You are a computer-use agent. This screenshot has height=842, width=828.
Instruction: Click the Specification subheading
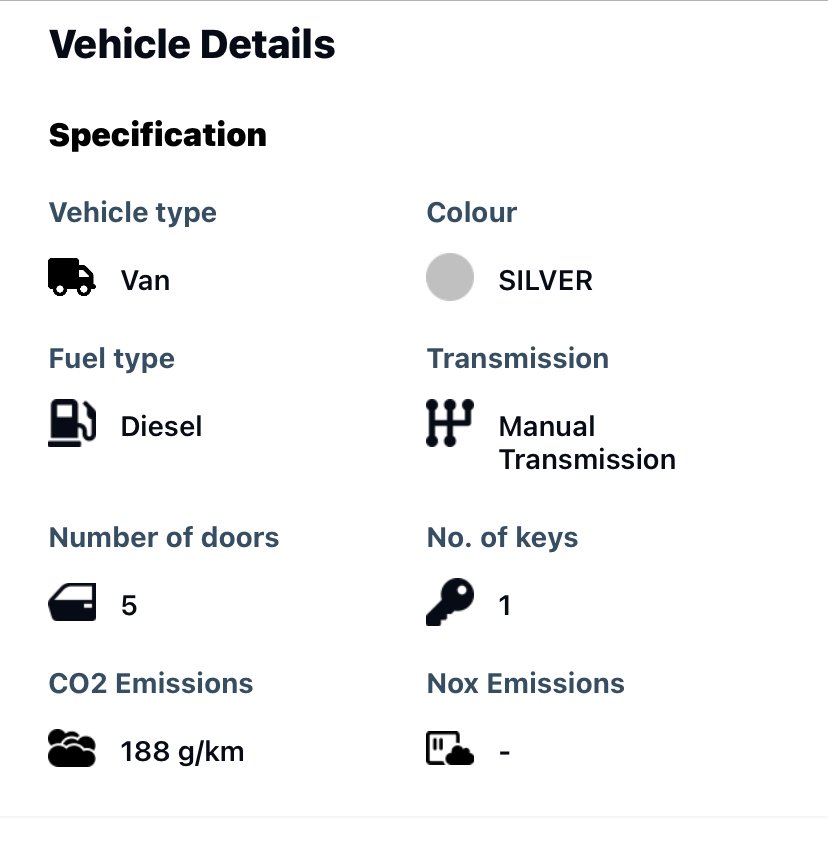click(x=158, y=135)
